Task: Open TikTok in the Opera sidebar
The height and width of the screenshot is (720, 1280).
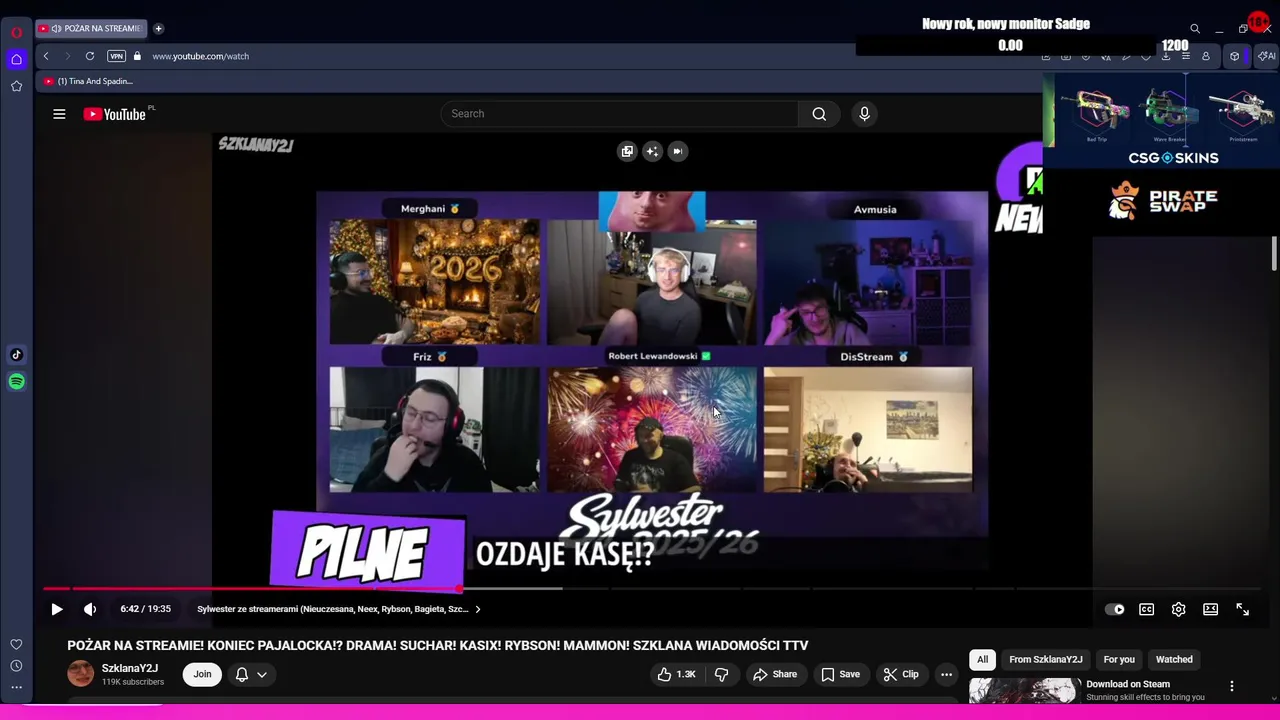Action: (16, 355)
